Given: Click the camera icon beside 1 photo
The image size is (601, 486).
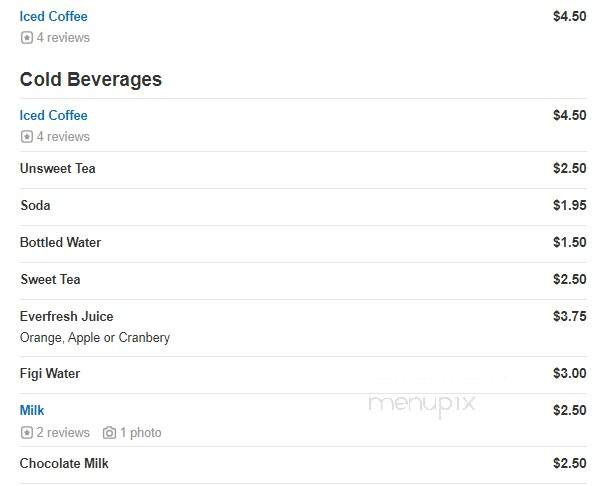Looking at the screenshot, I should click(109, 432).
